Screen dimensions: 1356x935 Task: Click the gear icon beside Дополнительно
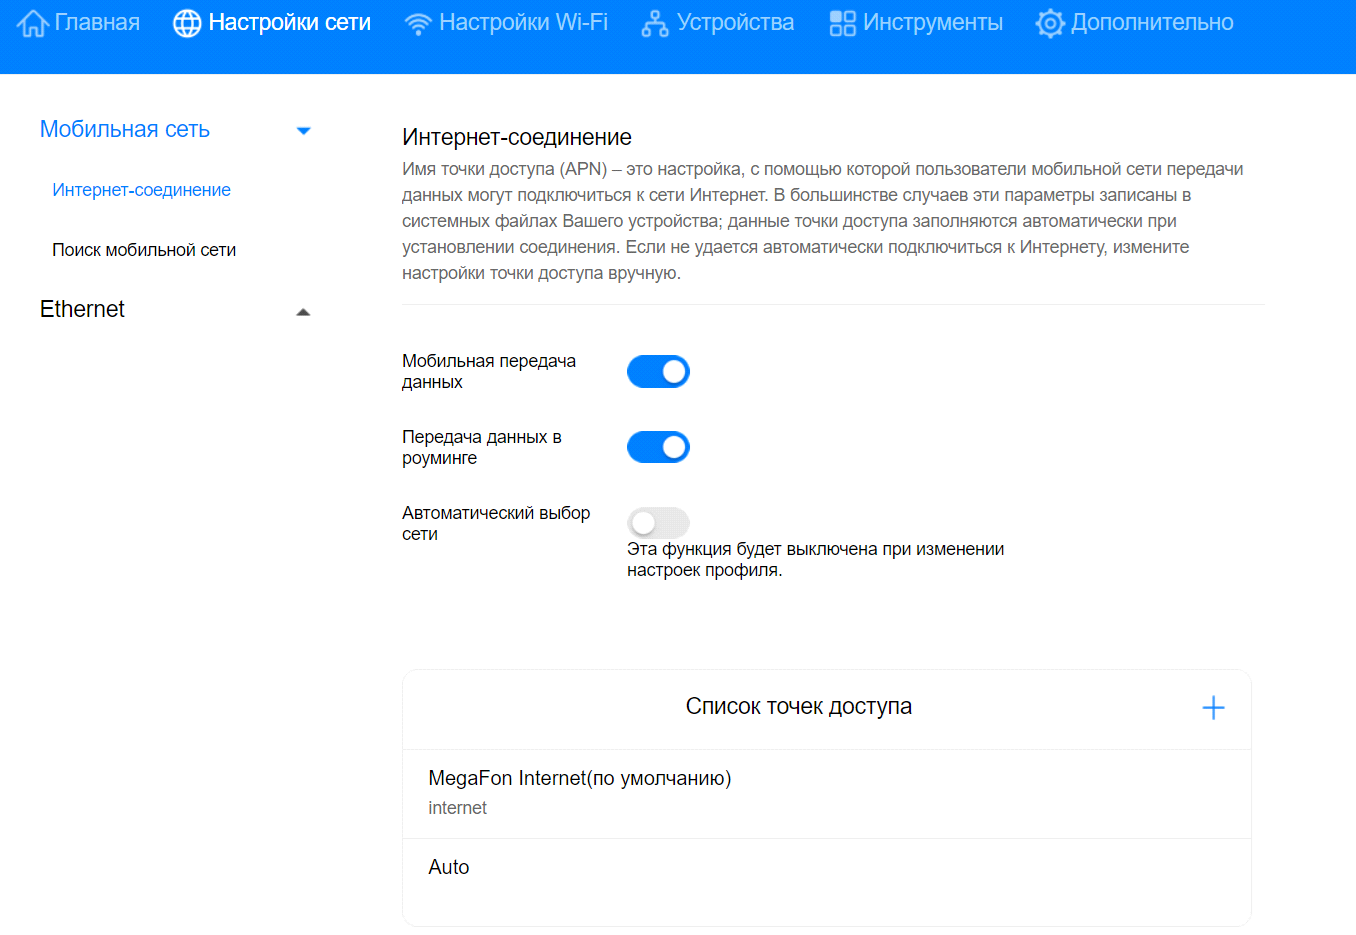[x=1050, y=23]
